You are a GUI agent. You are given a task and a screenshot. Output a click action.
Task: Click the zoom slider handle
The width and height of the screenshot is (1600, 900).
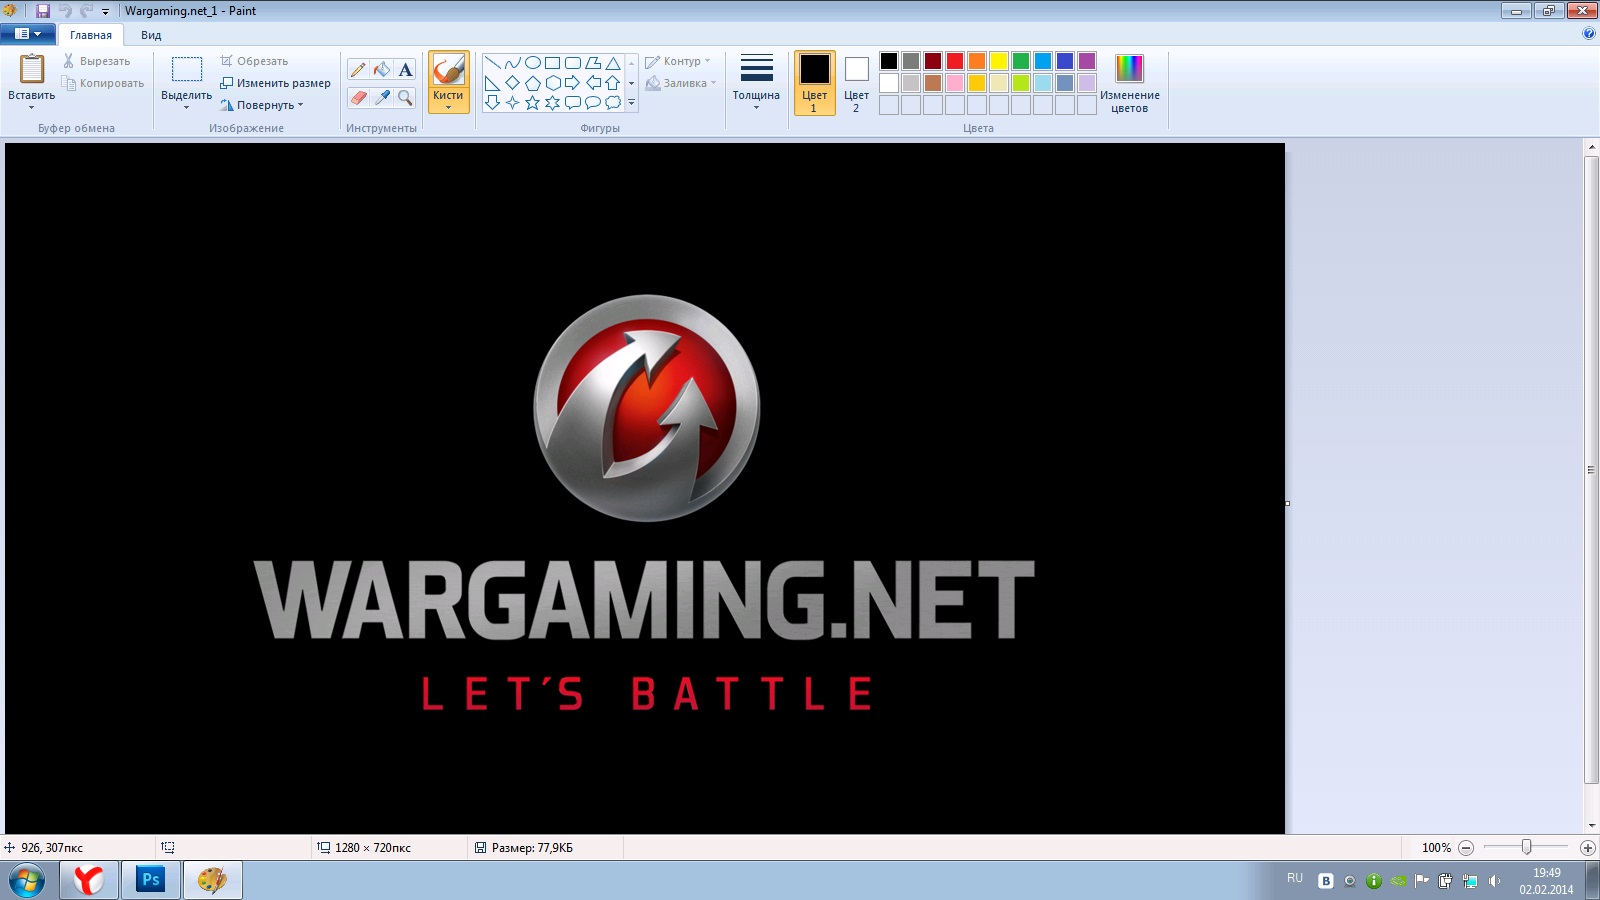[1526, 848]
